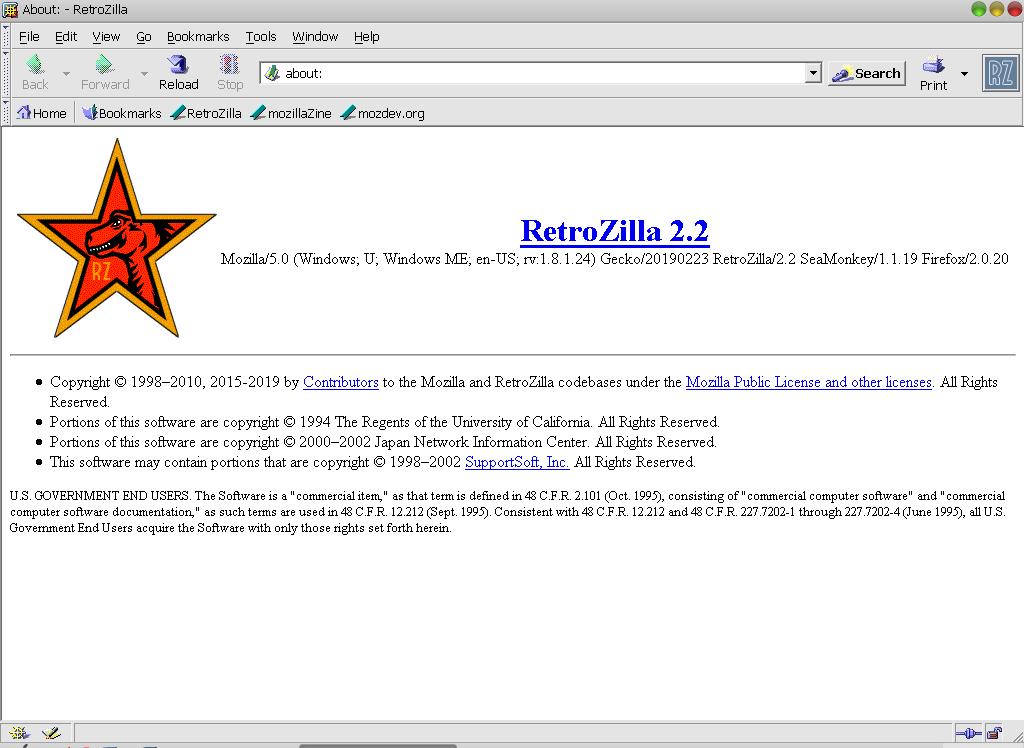
Task: Launch Composer from the status bar
Action: [52, 732]
